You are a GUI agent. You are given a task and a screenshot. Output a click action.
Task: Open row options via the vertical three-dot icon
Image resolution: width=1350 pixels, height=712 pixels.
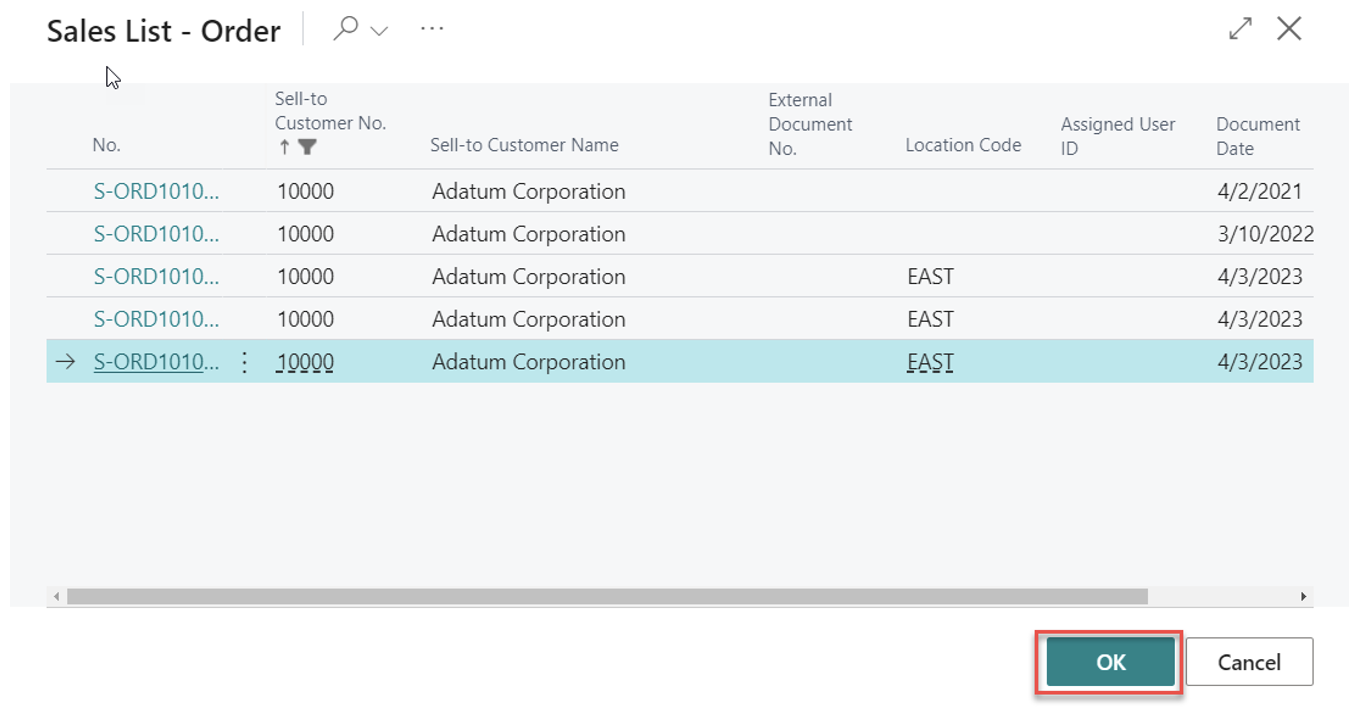tap(244, 362)
